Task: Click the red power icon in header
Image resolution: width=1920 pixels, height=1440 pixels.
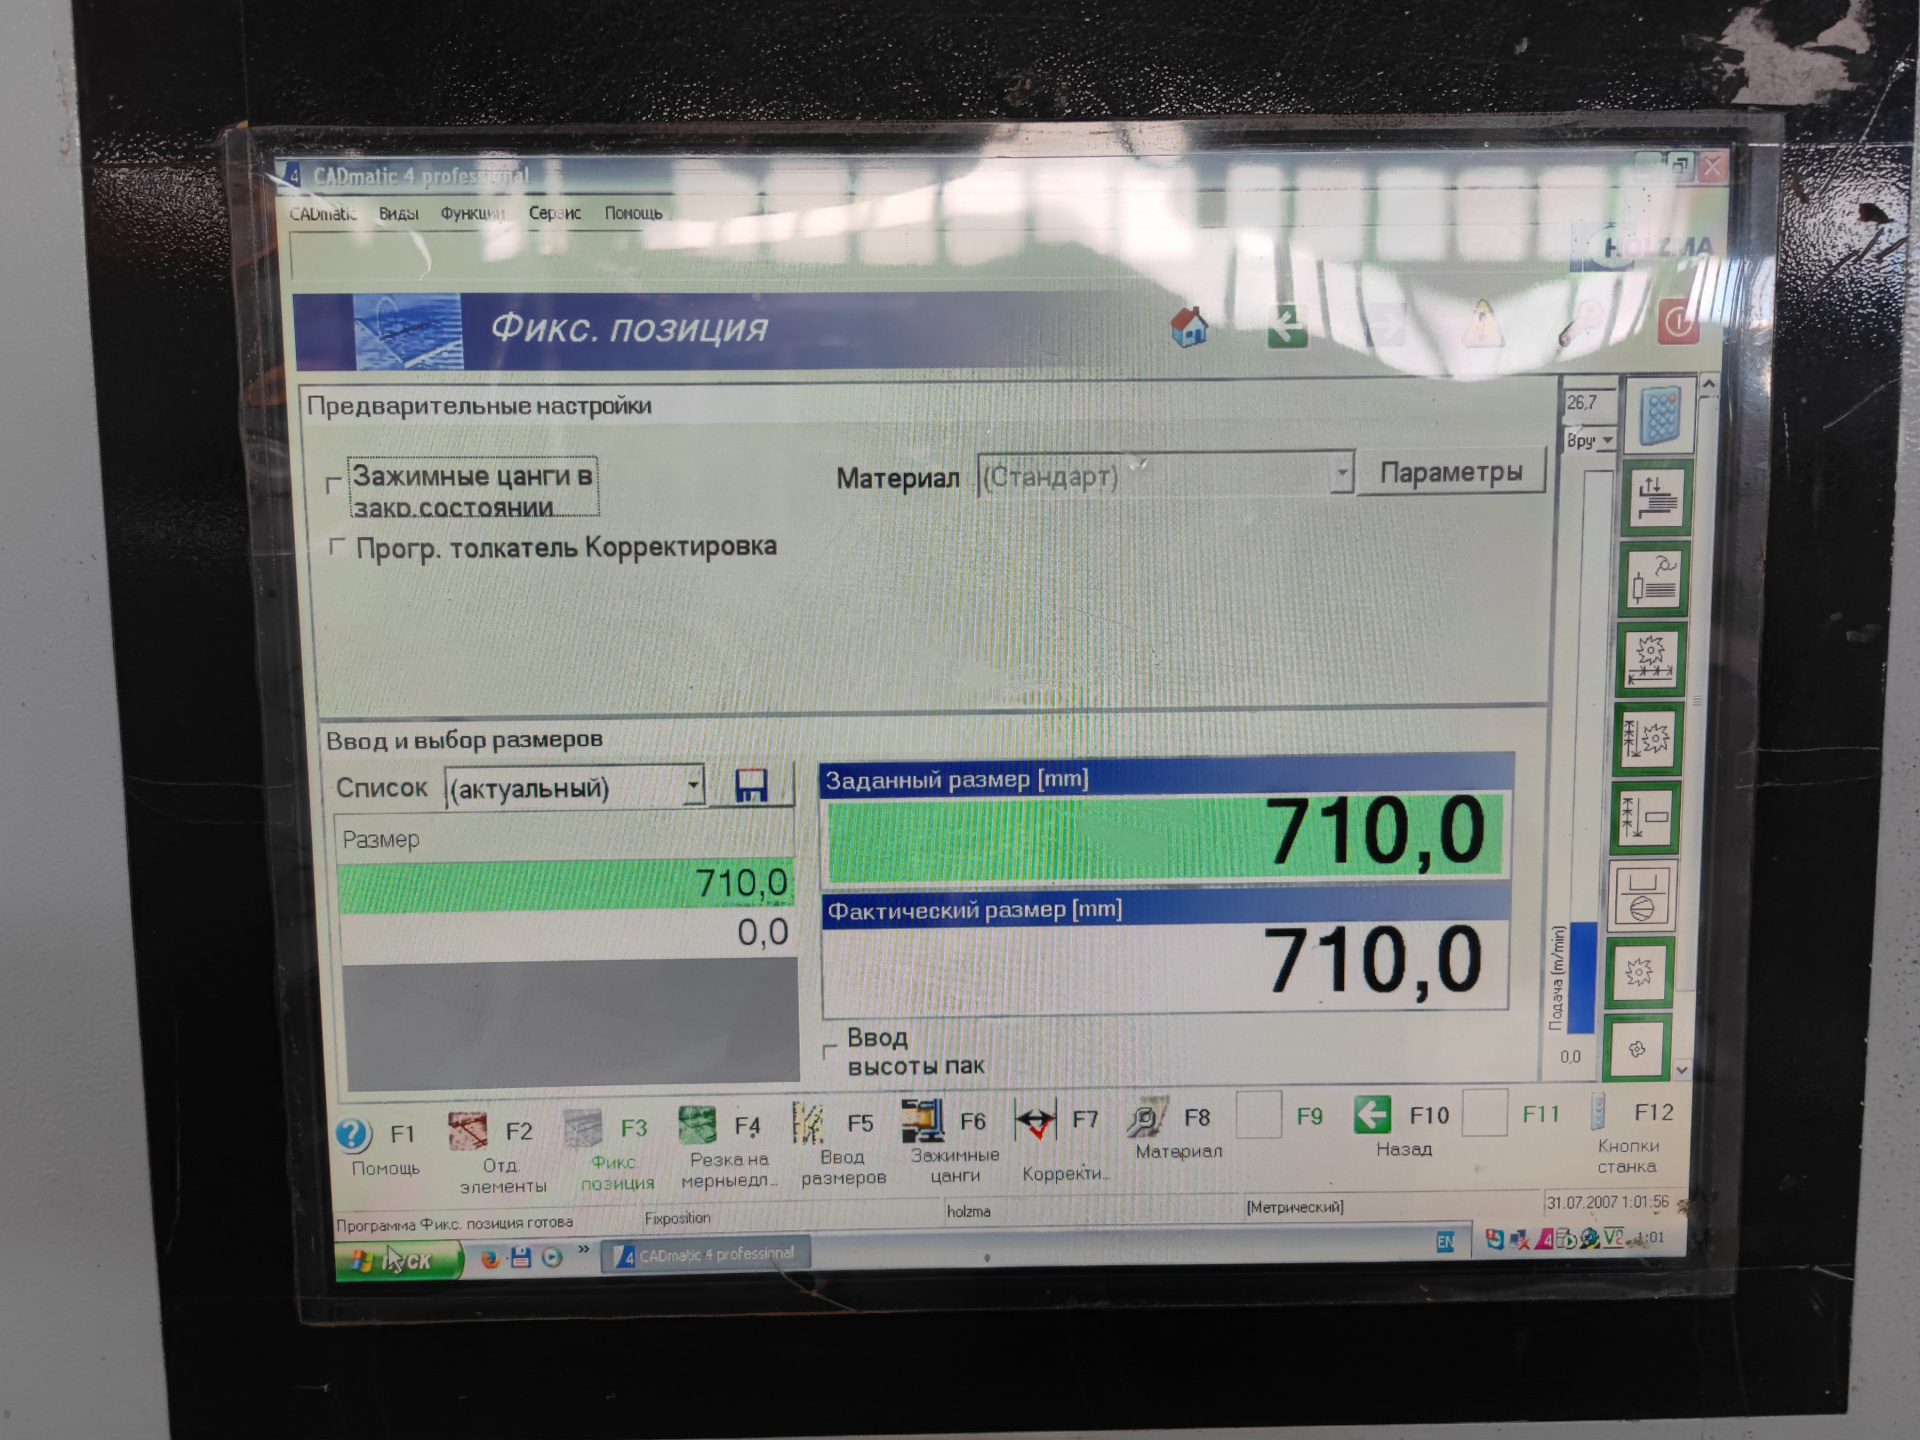Action: click(1679, 323)
